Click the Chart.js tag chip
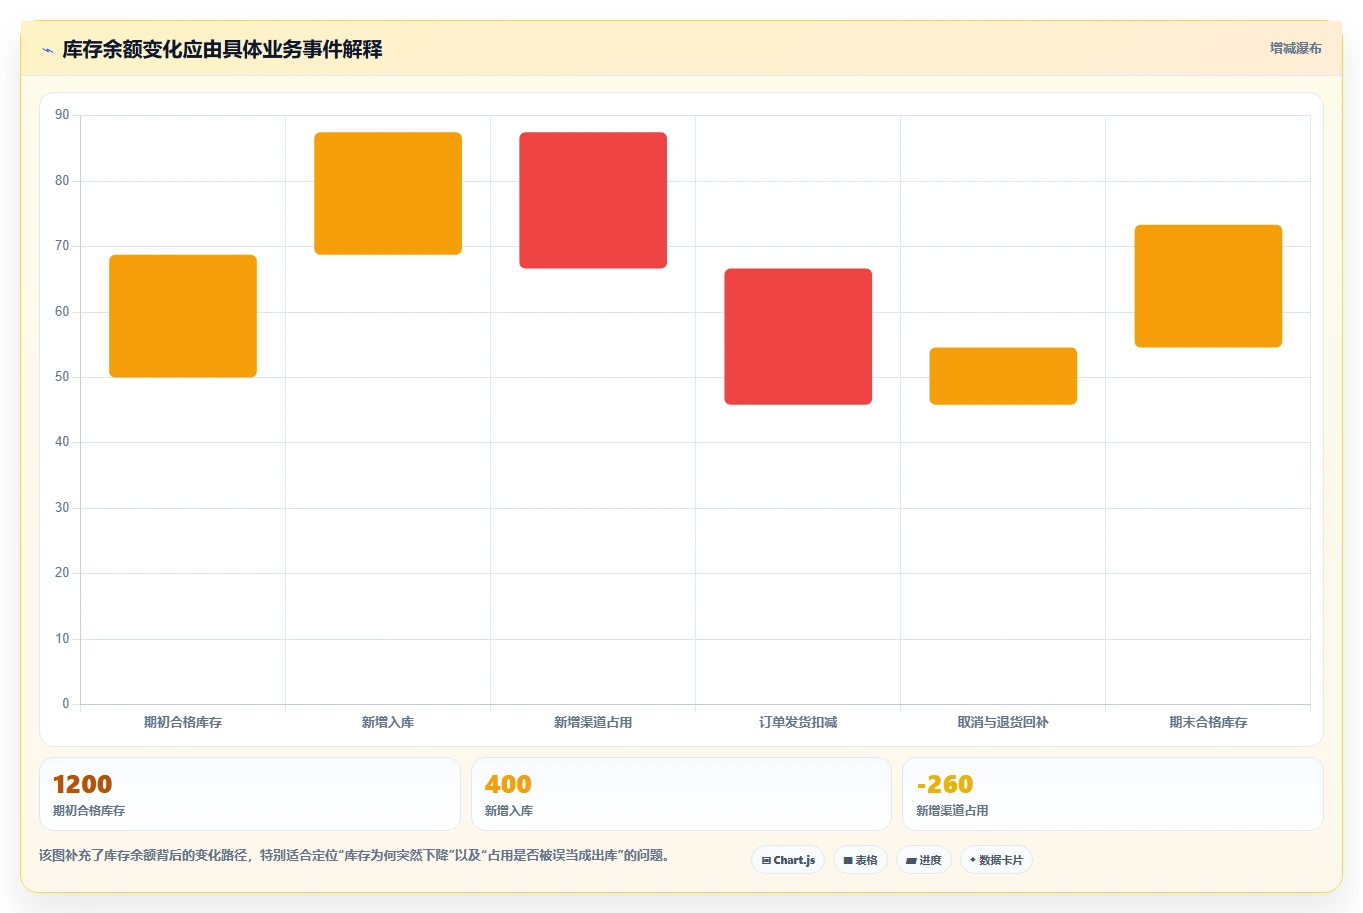 [788, 860]
